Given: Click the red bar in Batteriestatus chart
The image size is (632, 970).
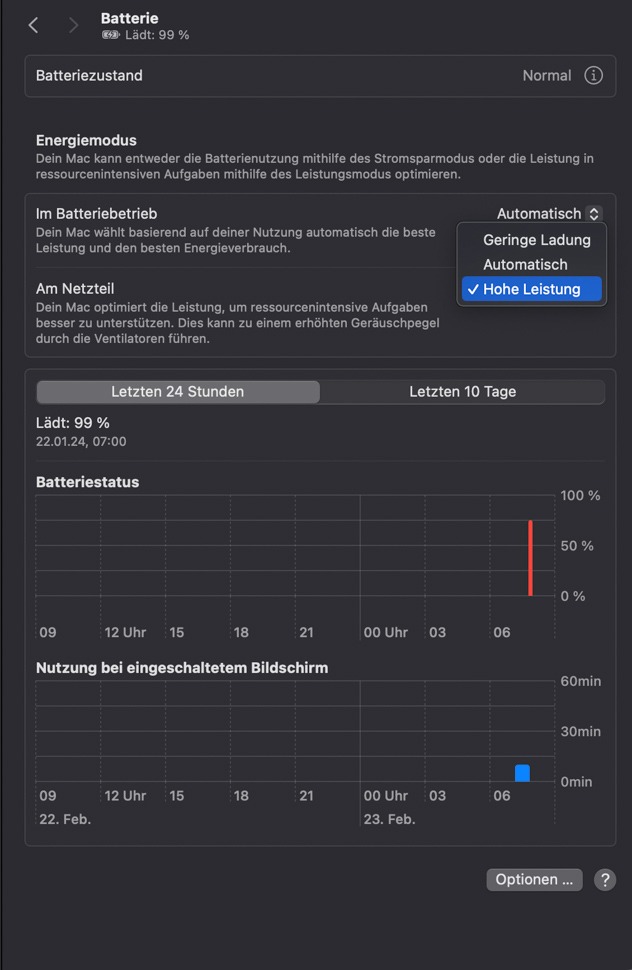Looking at the screenshot, I should [531, 558].
